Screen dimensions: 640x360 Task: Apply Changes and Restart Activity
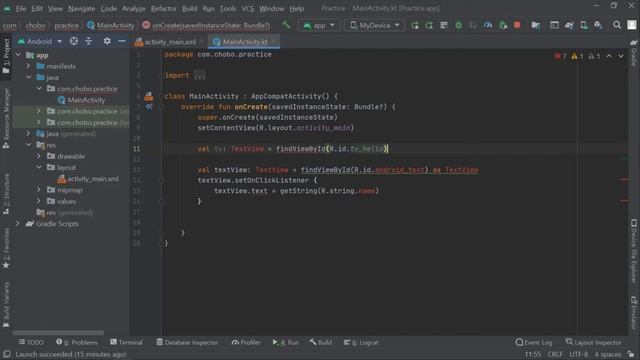coord(429,25)
